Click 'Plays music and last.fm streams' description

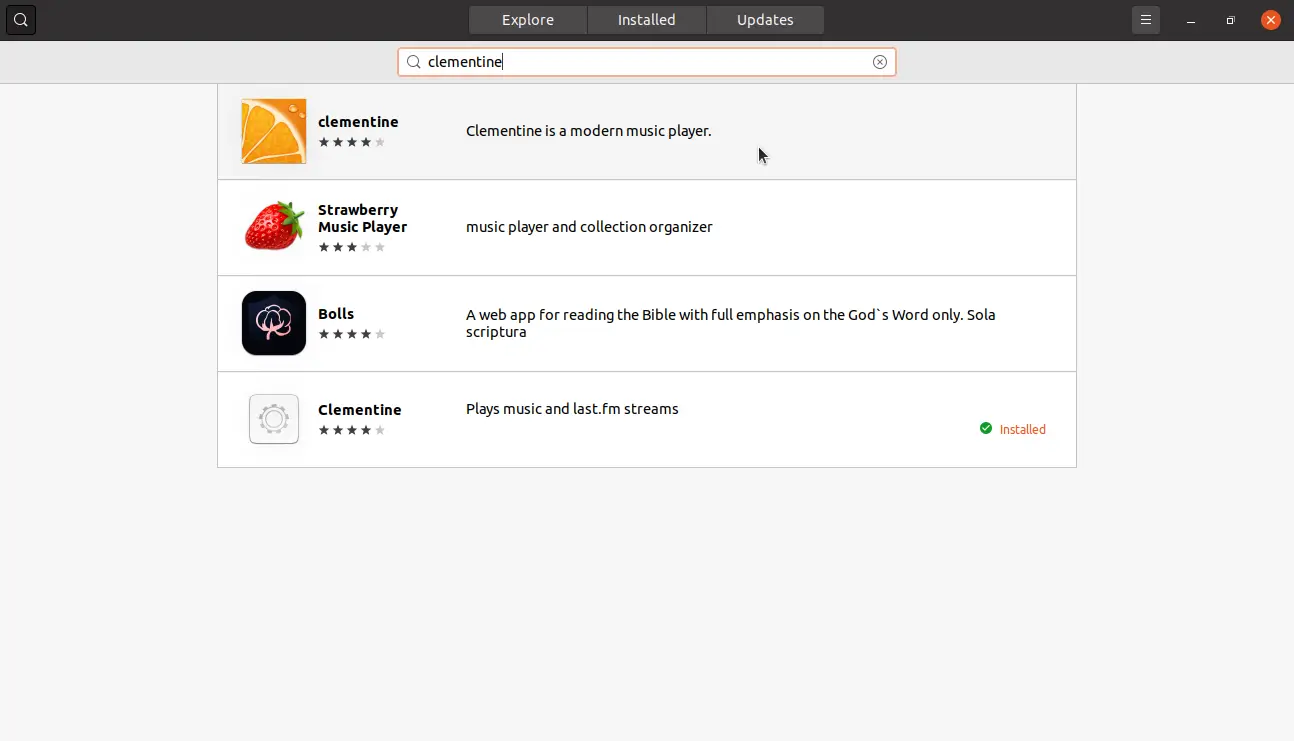(572, 409)
